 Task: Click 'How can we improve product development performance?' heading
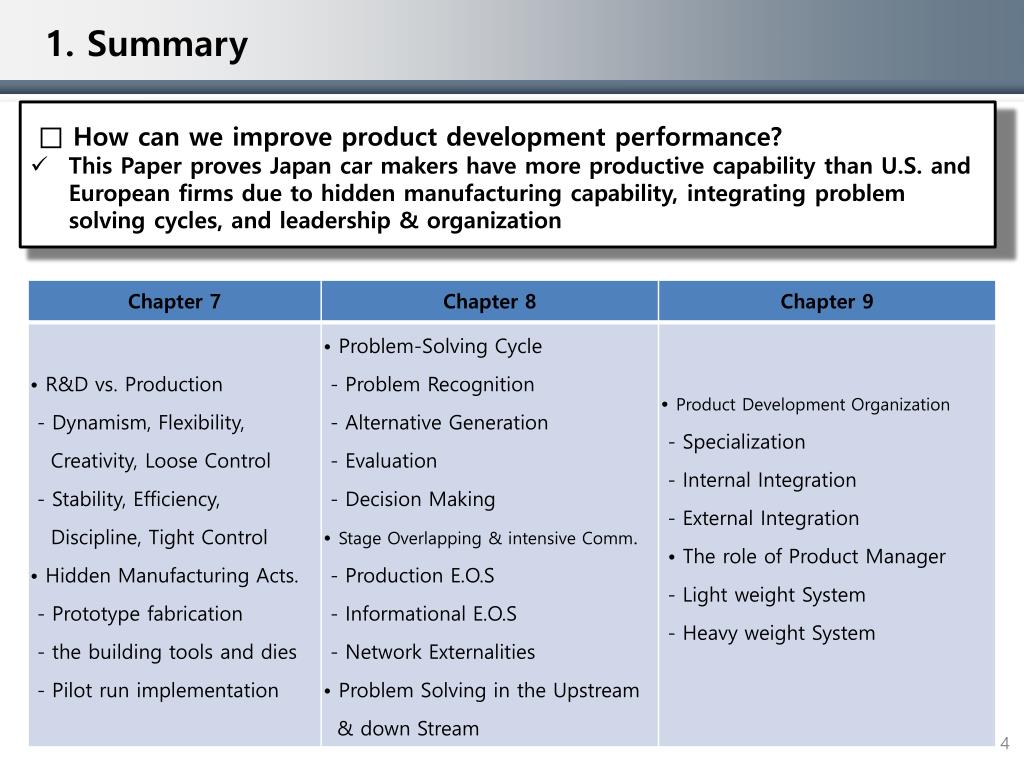(427, 136)
